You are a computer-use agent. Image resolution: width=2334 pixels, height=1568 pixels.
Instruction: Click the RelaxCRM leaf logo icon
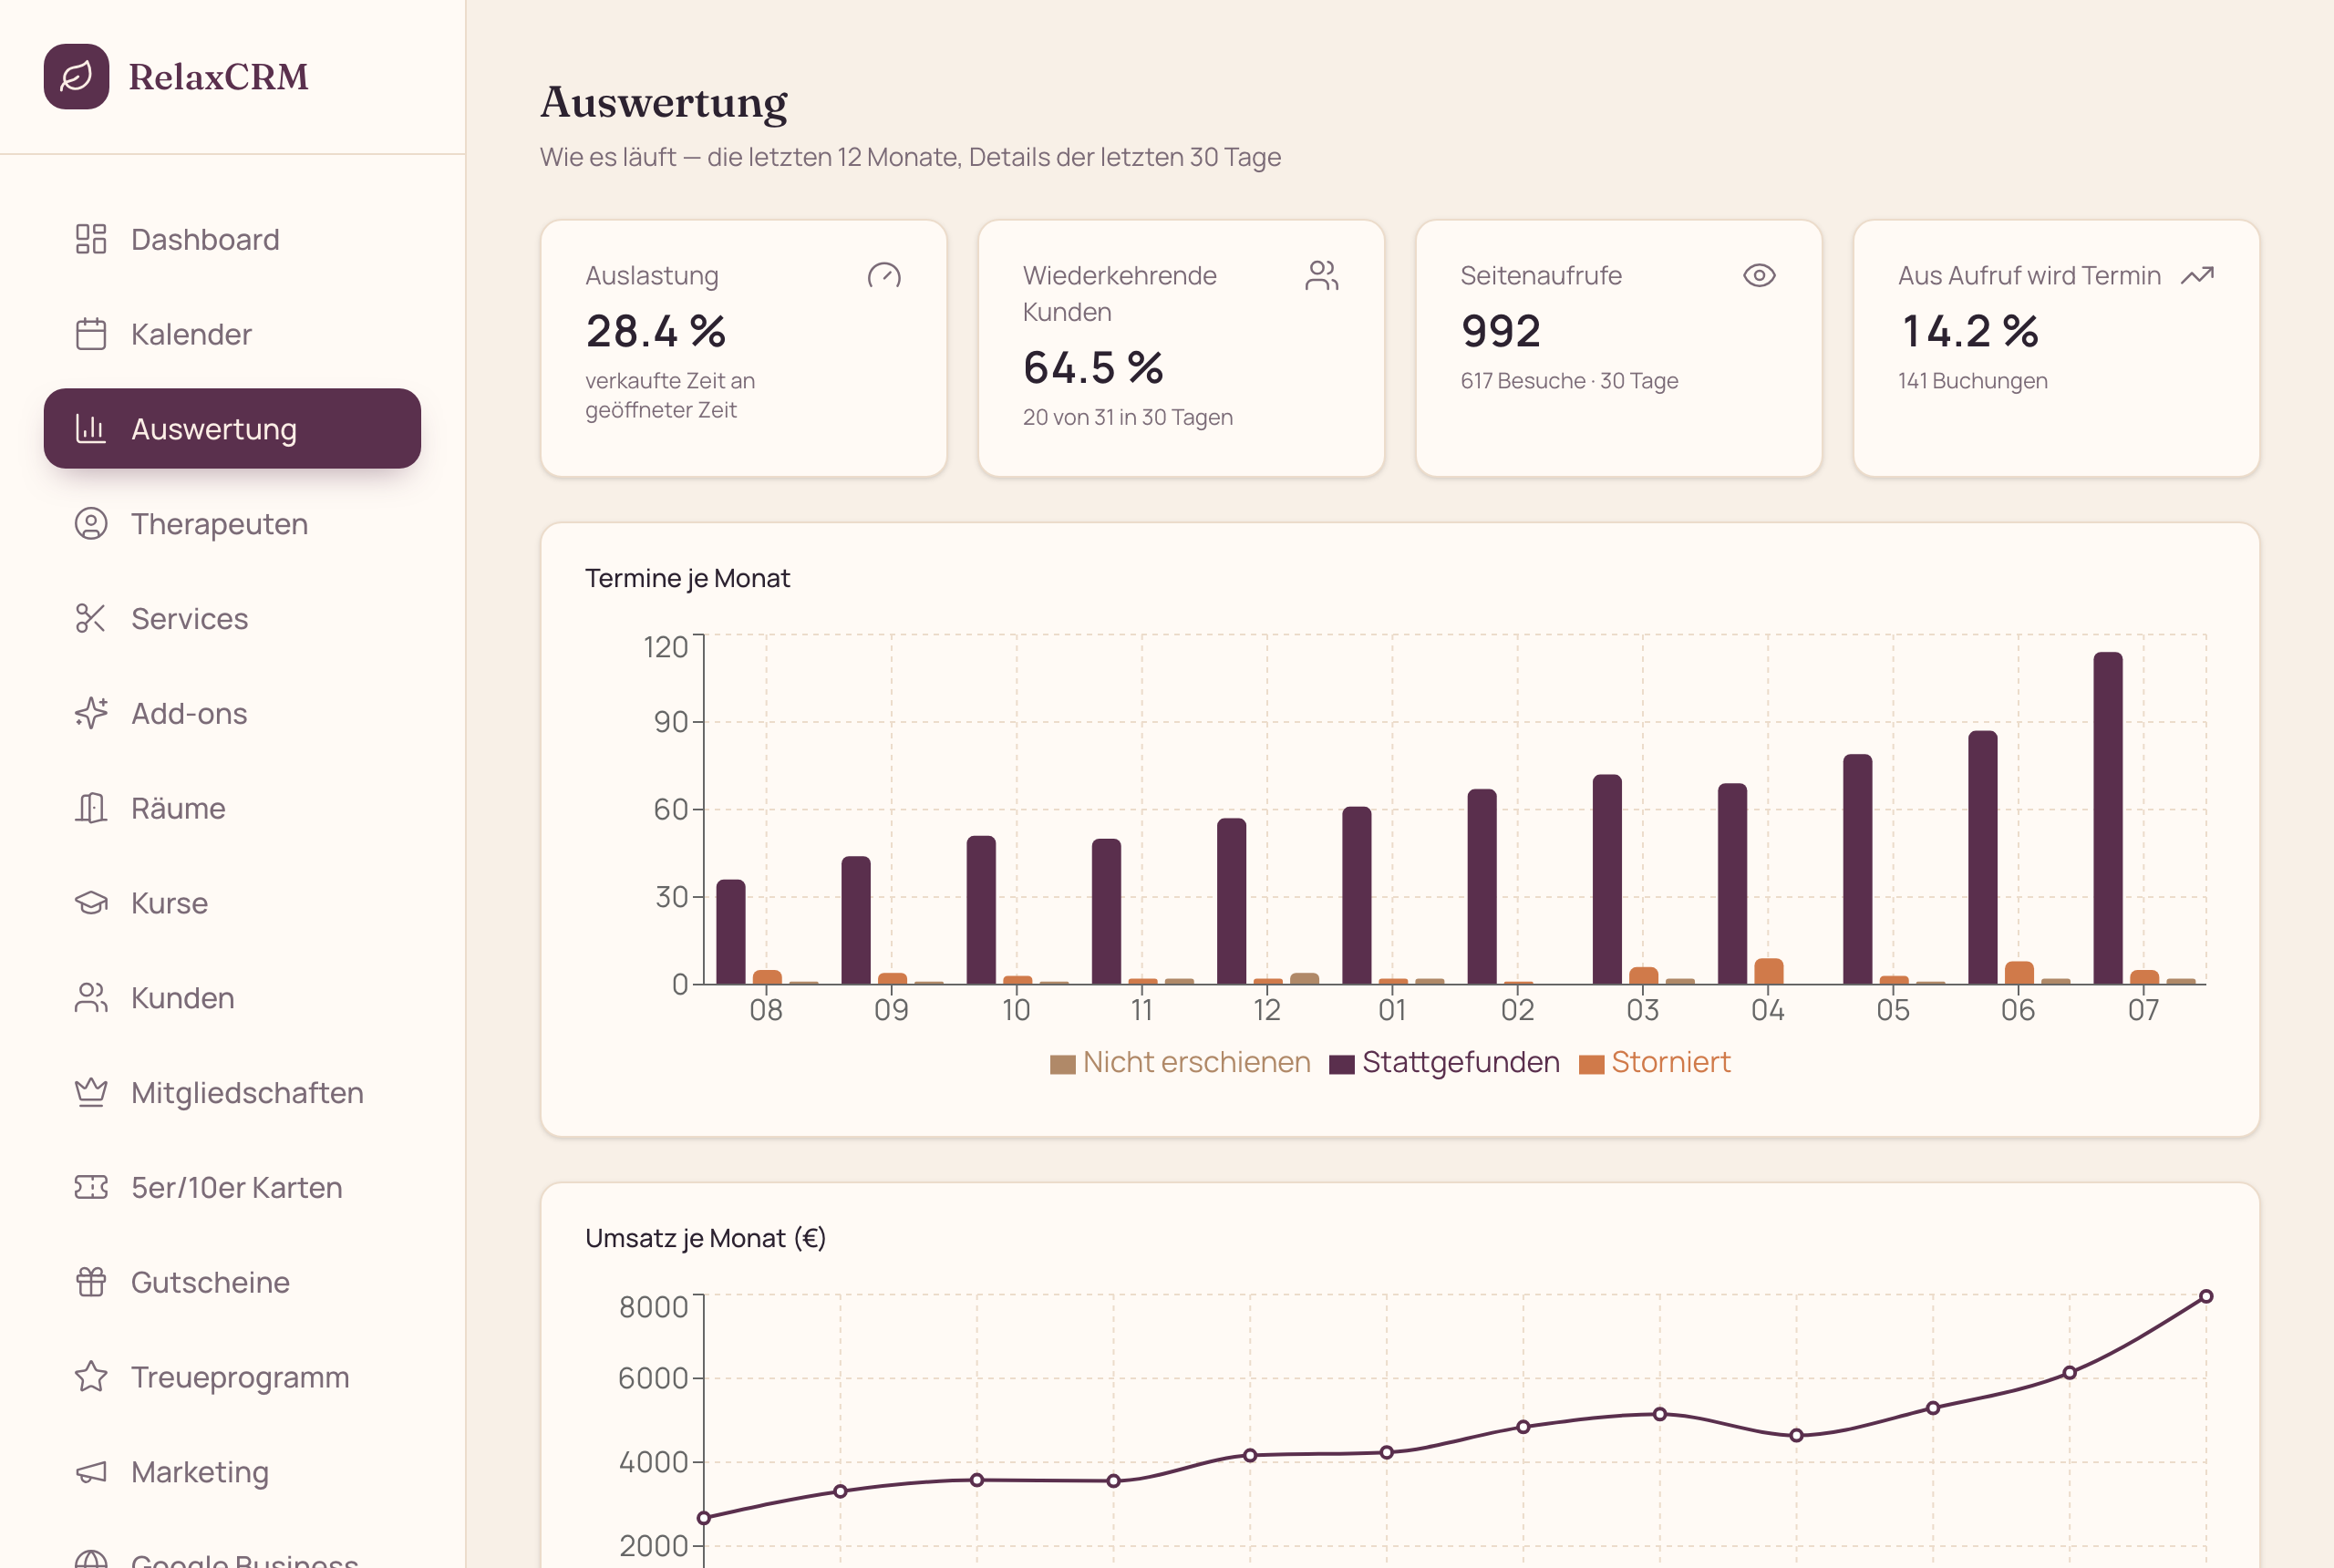76,76
